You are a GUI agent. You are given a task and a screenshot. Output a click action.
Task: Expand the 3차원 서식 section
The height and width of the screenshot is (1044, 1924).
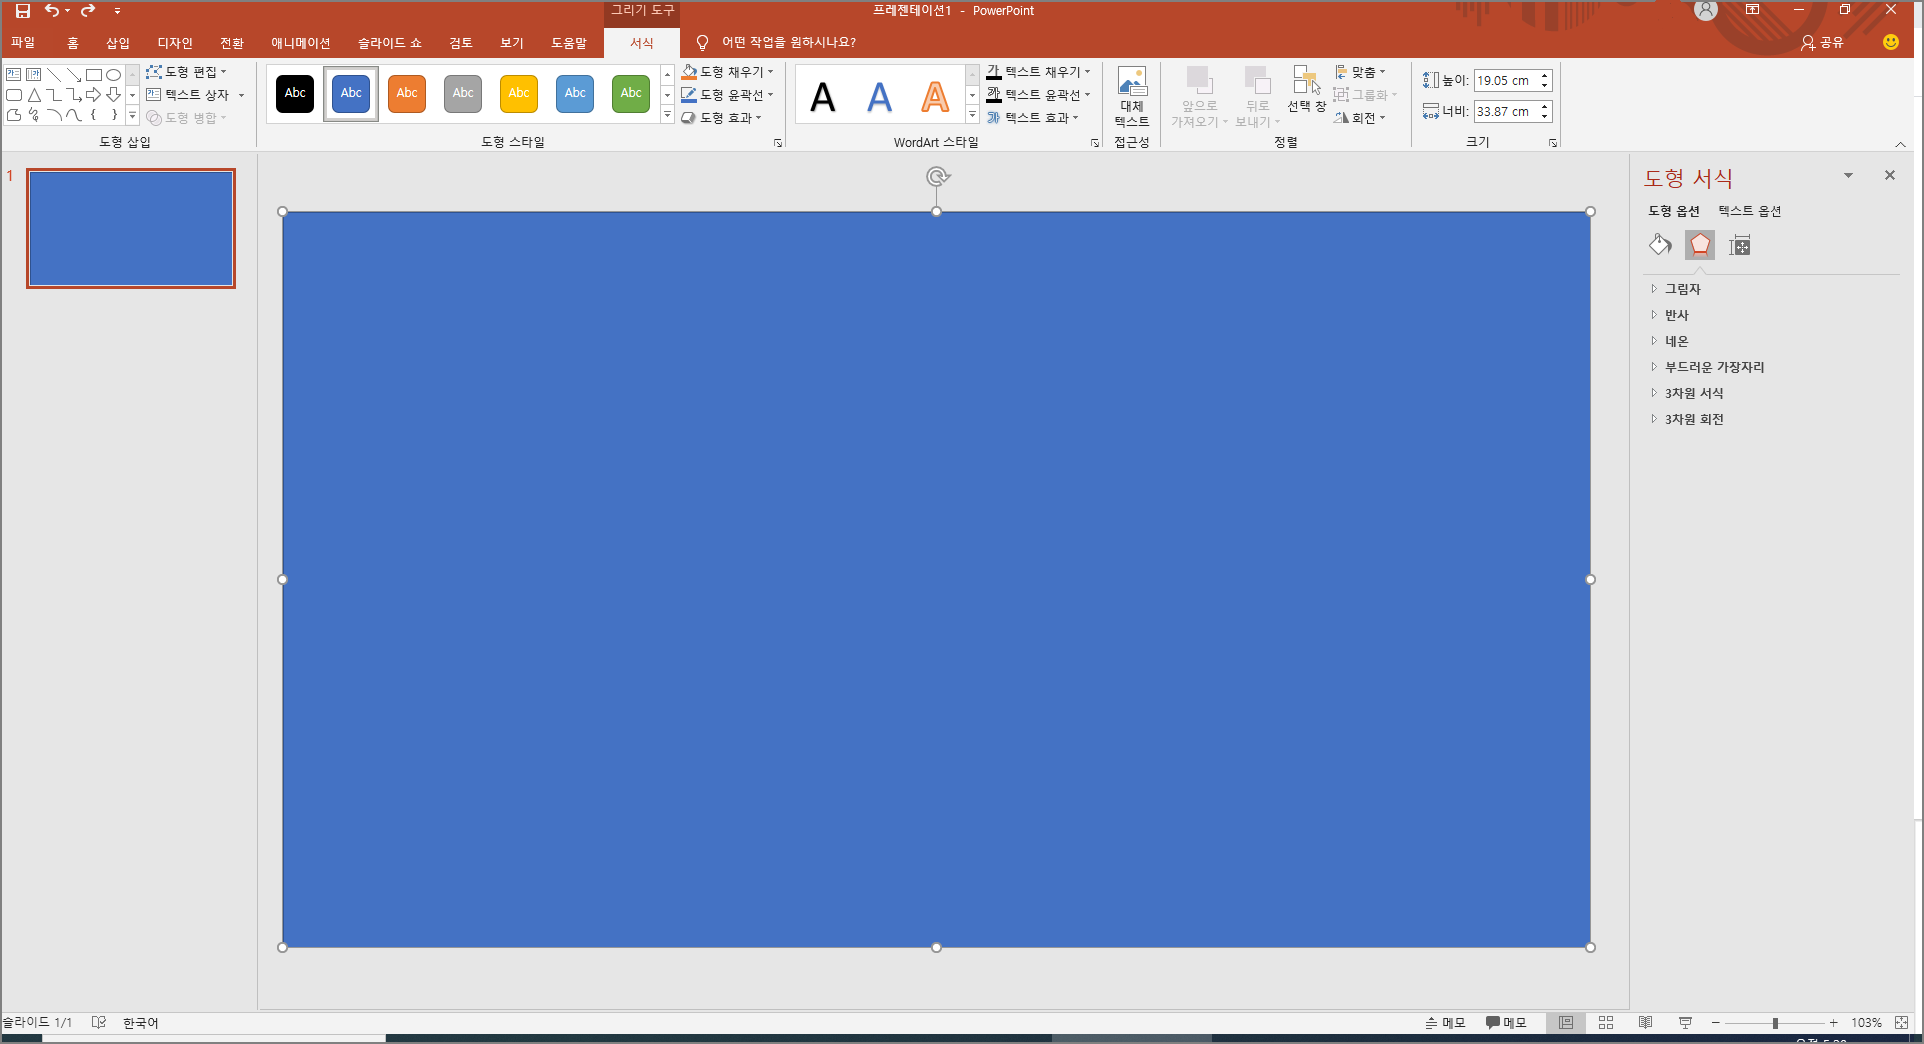click(x=1688, y=393)
